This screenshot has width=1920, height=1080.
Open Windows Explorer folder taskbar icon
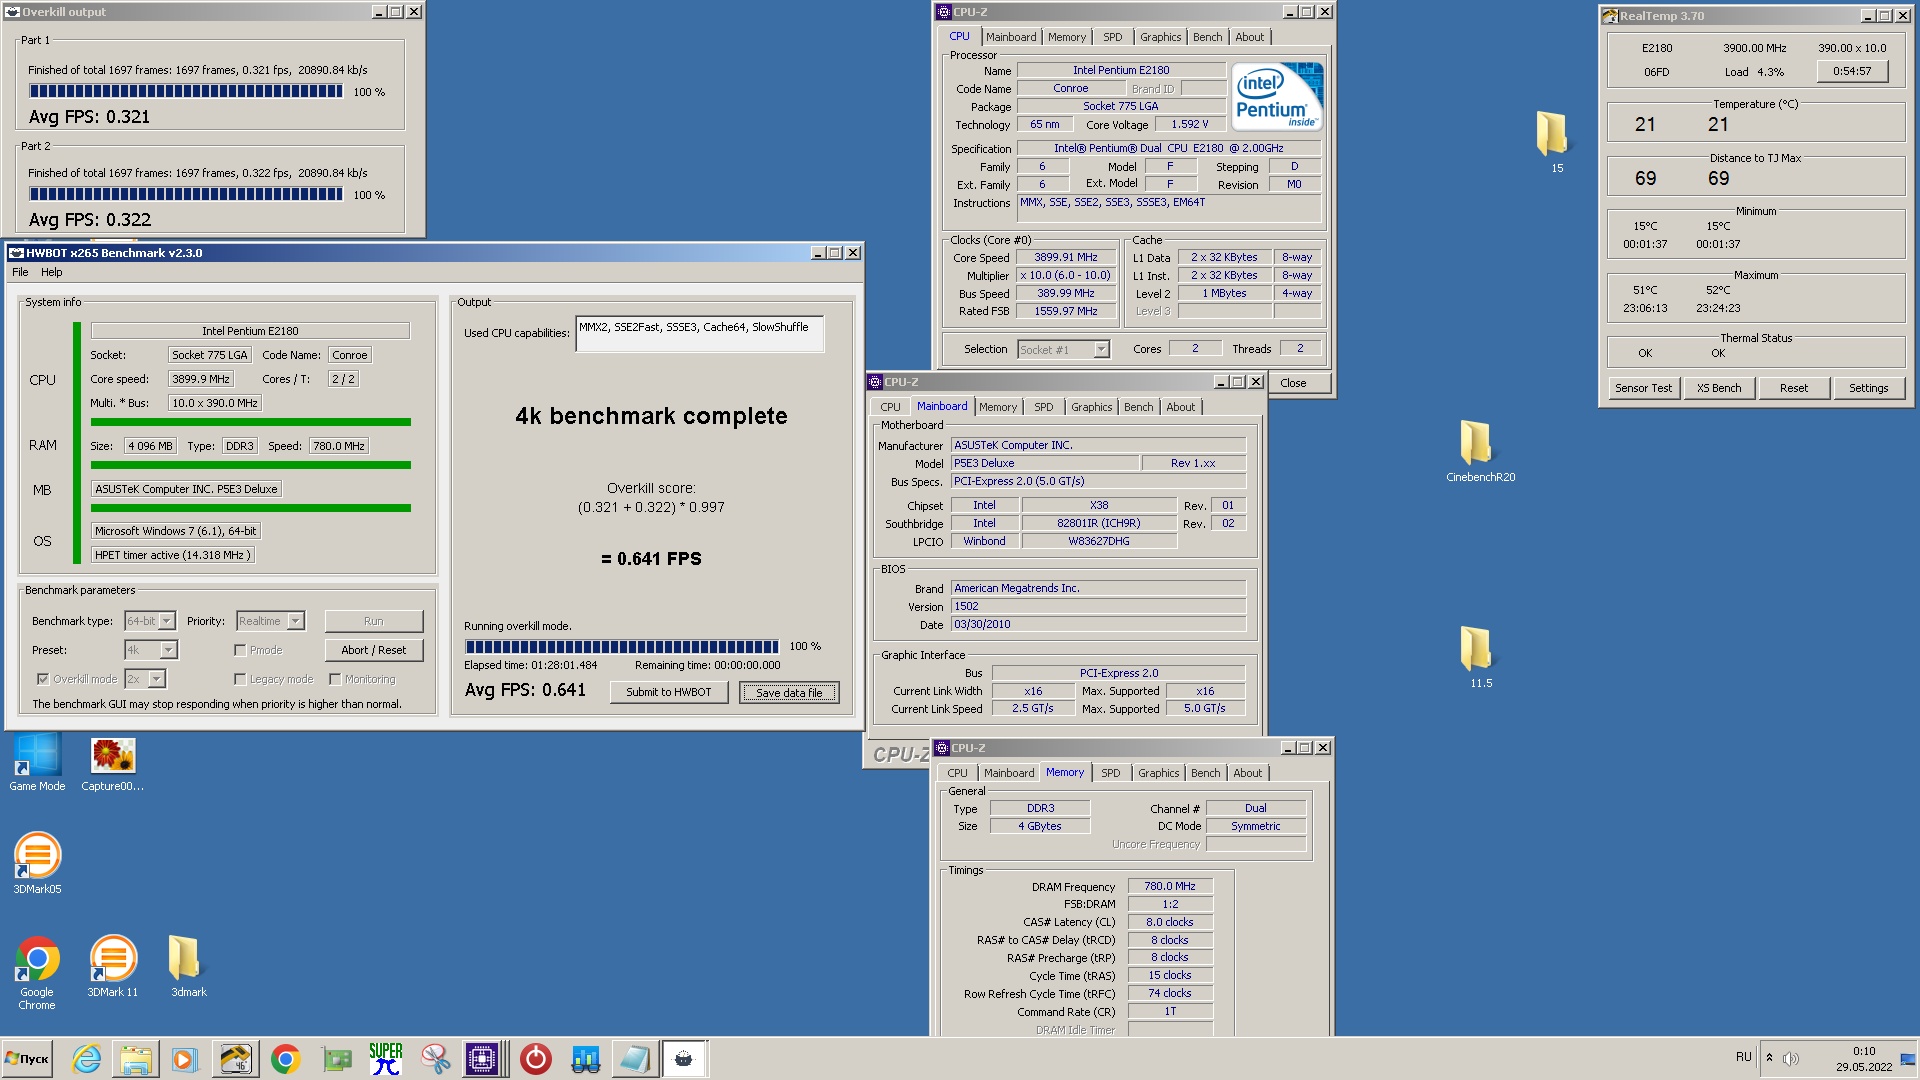(136, 1059)
